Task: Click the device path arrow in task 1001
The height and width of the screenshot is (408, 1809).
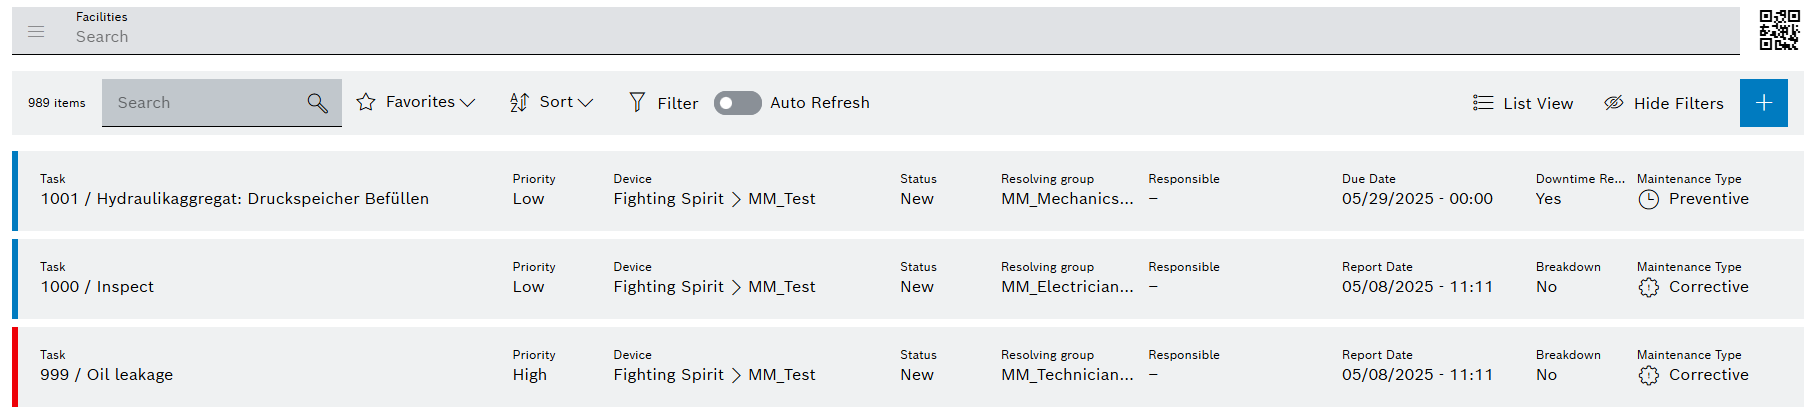Action: (x=736, y=199)
